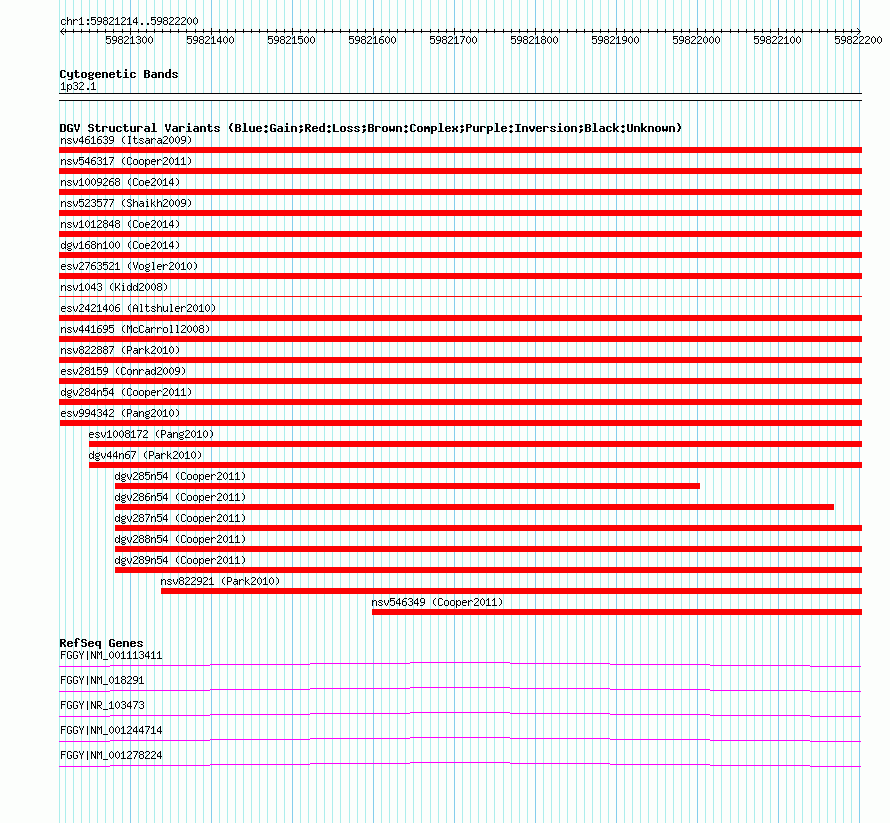Click the dgv168n100 (Coe2014) label
The width and height of the screenshot is (890, 823).
click(120, 245)
